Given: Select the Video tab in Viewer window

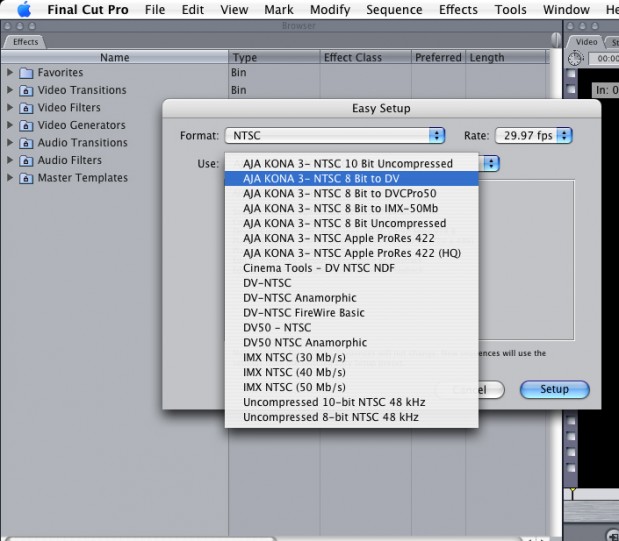Looking at the screenshot, I should click(x=586, y=42).
